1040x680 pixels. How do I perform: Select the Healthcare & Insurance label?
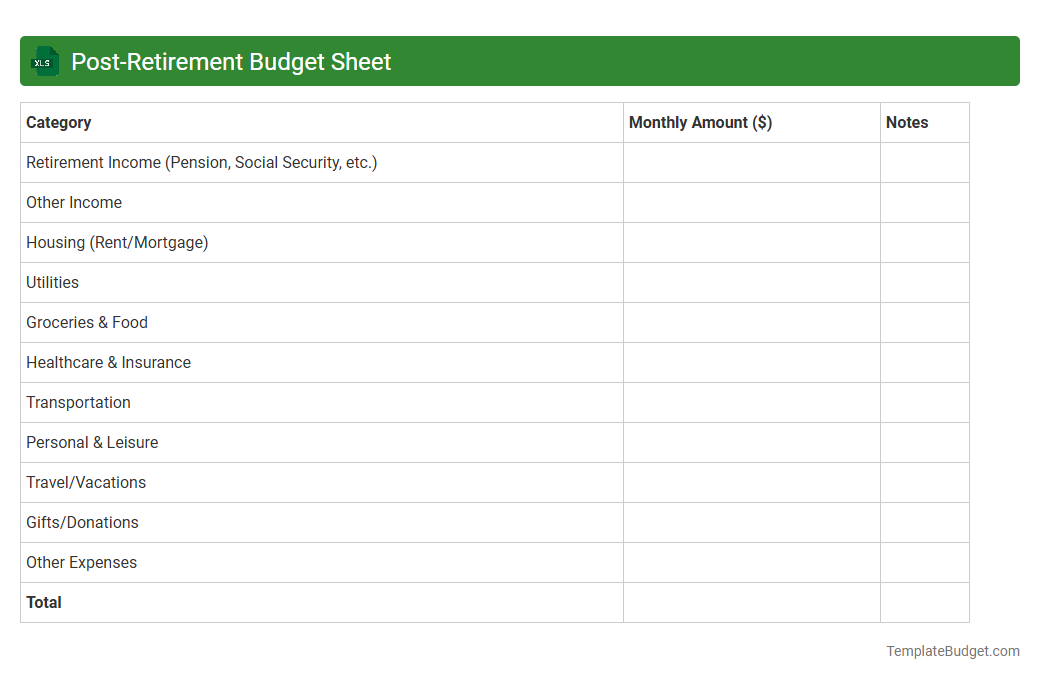[x=108, y=362]
